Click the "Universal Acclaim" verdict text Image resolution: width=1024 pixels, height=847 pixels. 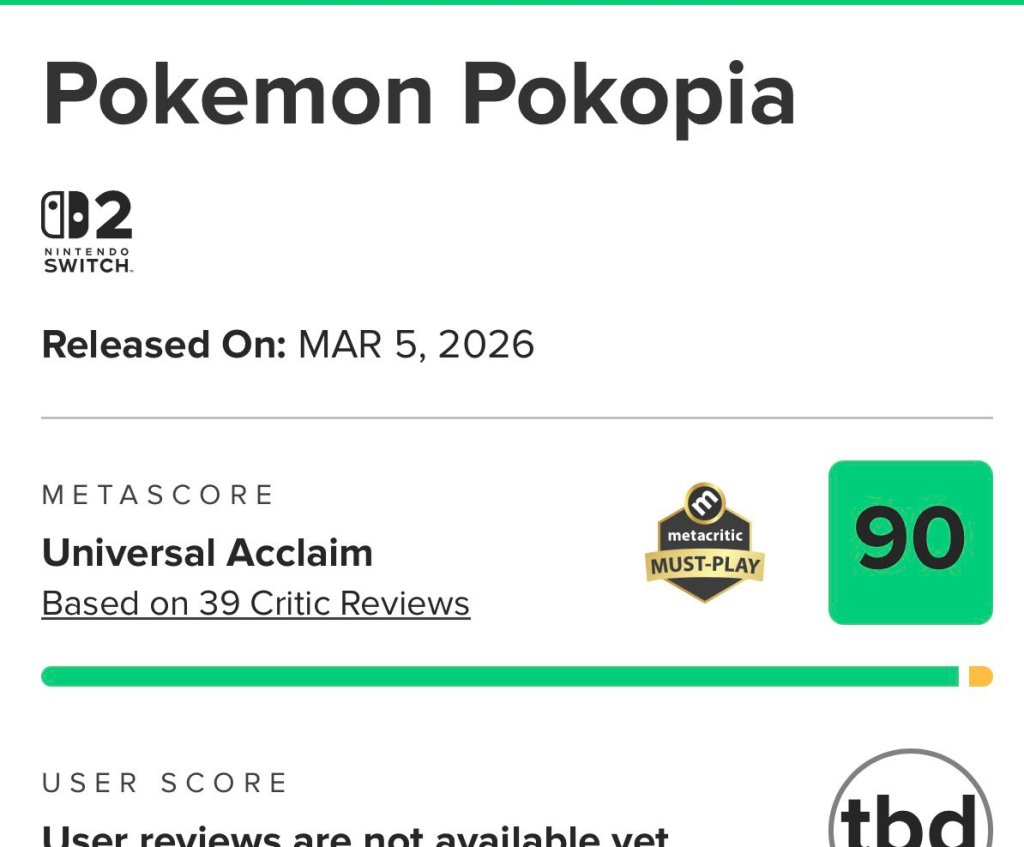(207, 553)
